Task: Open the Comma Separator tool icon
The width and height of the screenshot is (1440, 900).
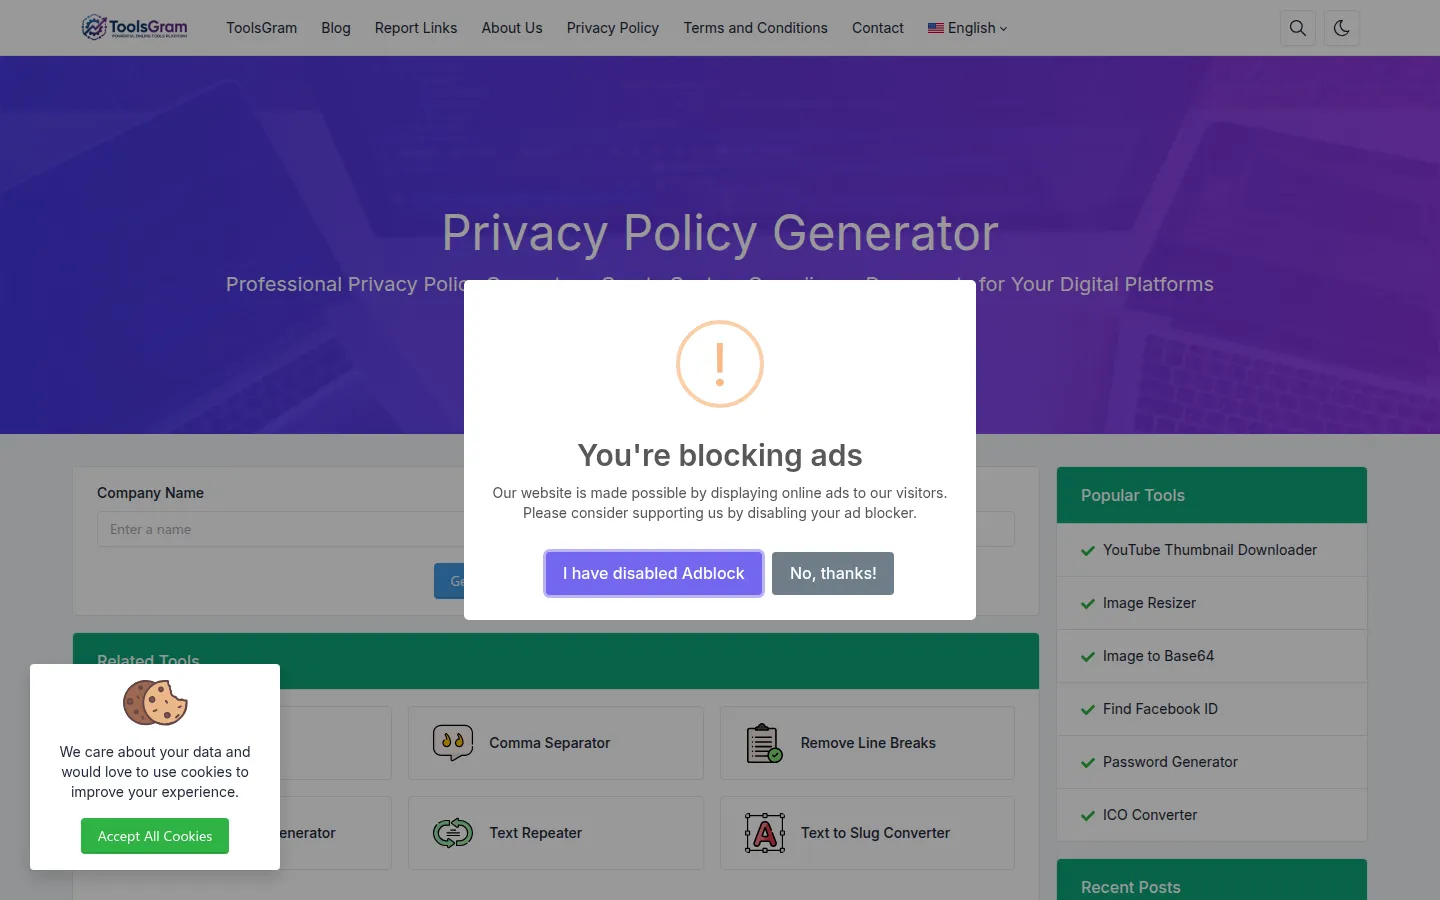Action: [453, 743]
